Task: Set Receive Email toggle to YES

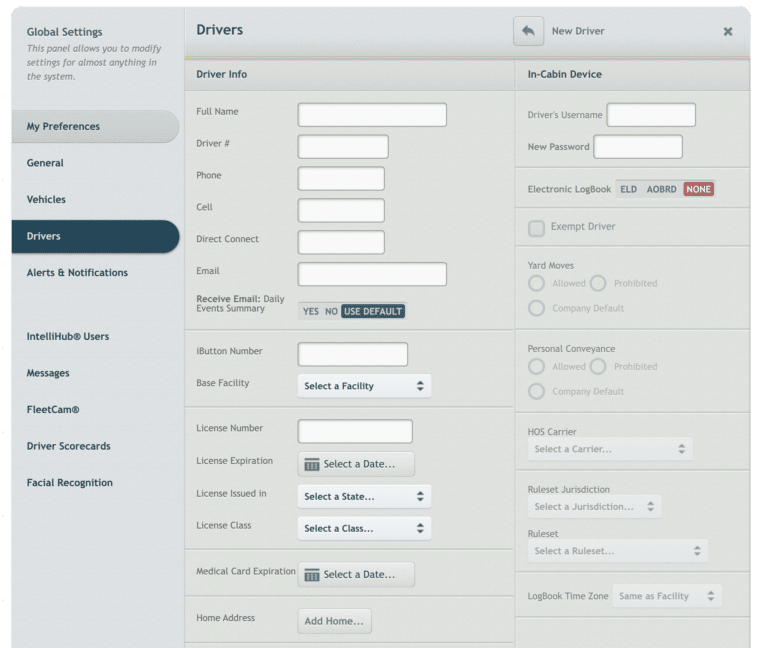Action: point(310,311)
